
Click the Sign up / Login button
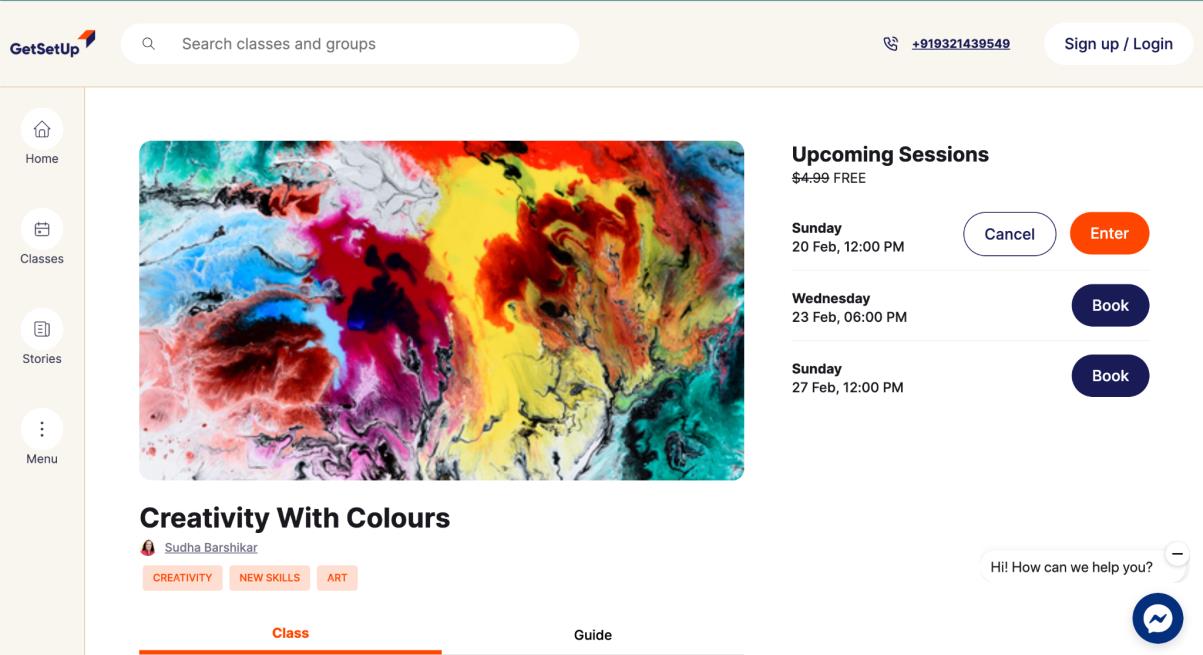click(x=1118, y=44)
